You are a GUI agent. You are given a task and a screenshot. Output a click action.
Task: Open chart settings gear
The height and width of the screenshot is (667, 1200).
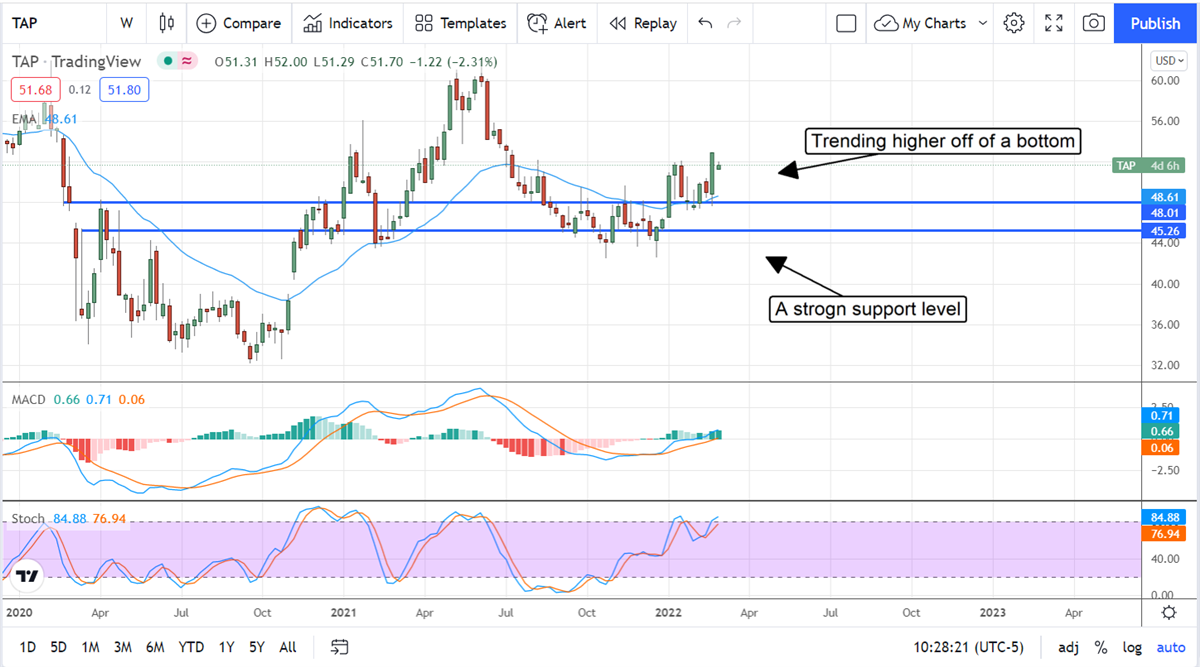[x=1014, y=22]
